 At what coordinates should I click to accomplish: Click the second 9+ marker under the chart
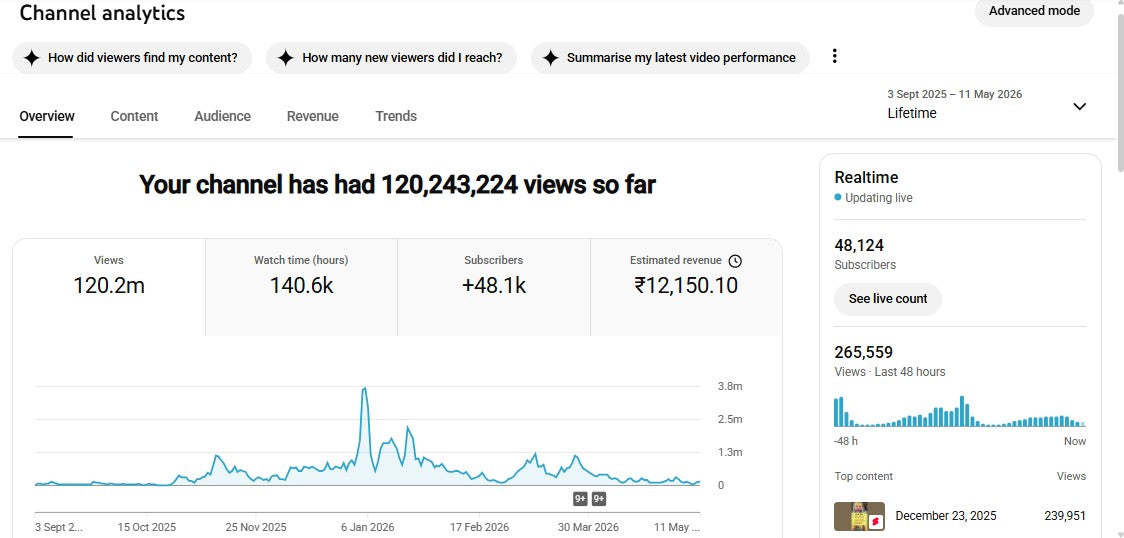(x=599, y=499)
